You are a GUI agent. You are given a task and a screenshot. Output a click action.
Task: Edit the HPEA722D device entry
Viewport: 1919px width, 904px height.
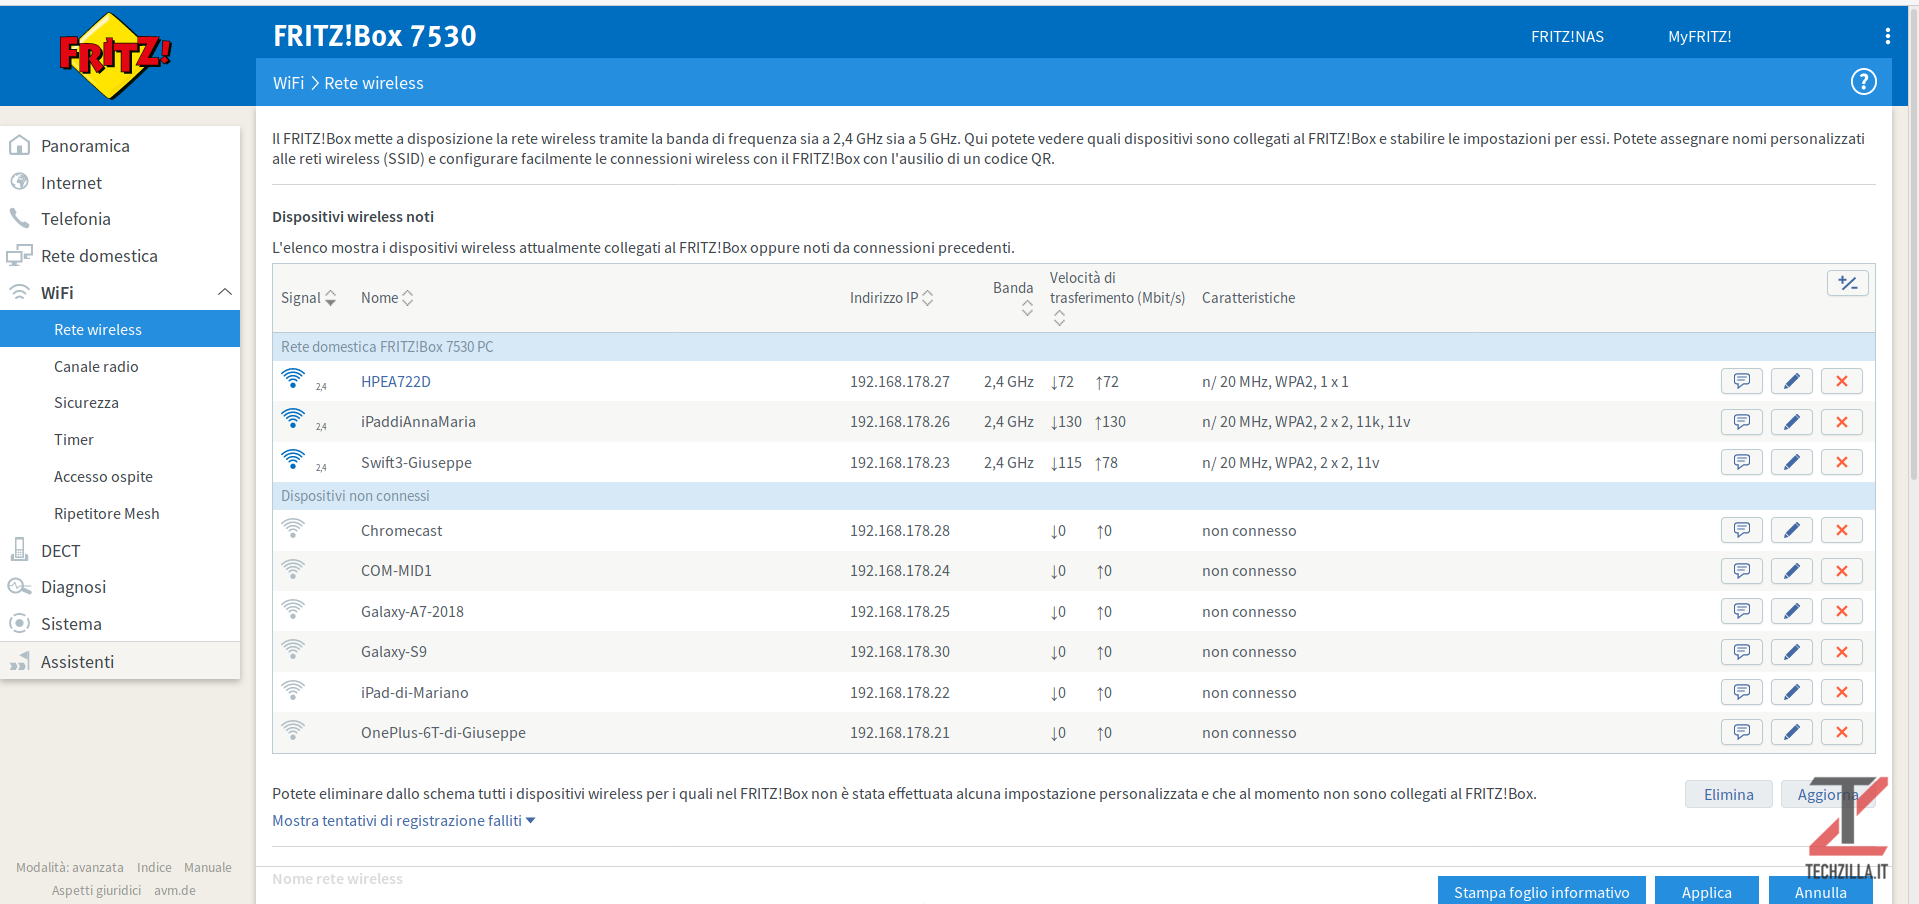pos(1791,381)
